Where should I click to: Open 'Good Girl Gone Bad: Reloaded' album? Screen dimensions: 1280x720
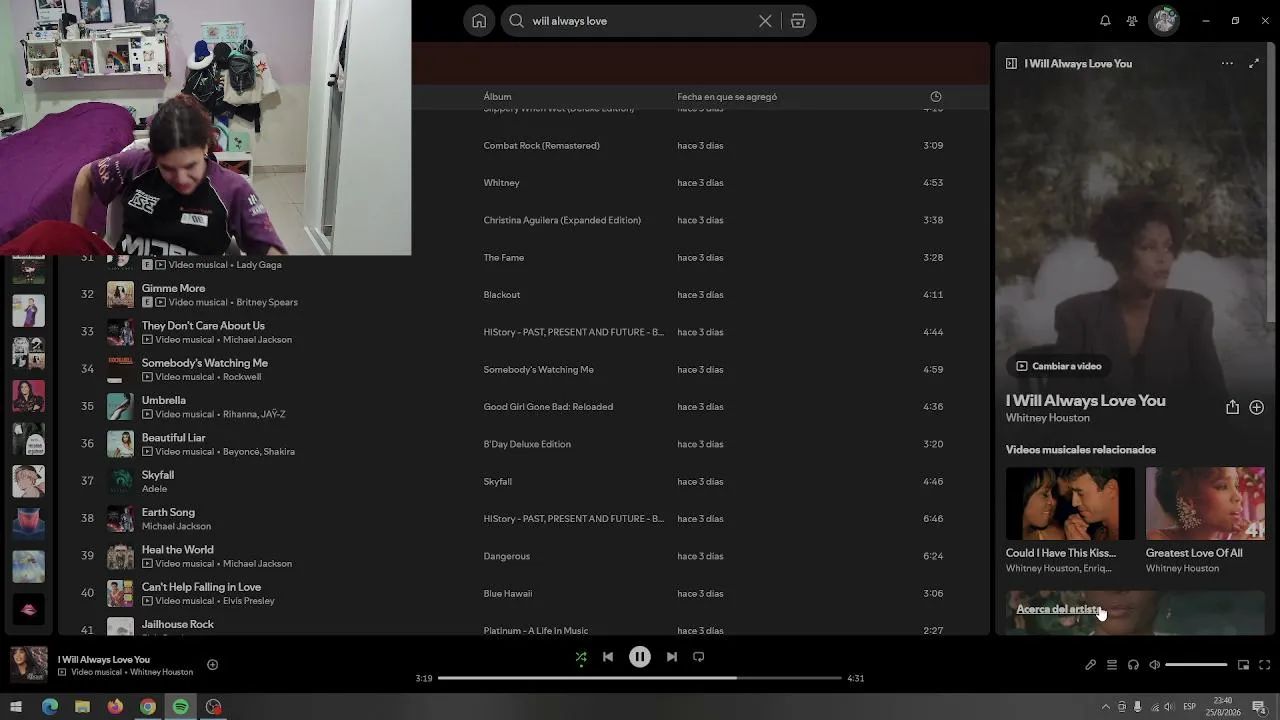pos(548,407)
